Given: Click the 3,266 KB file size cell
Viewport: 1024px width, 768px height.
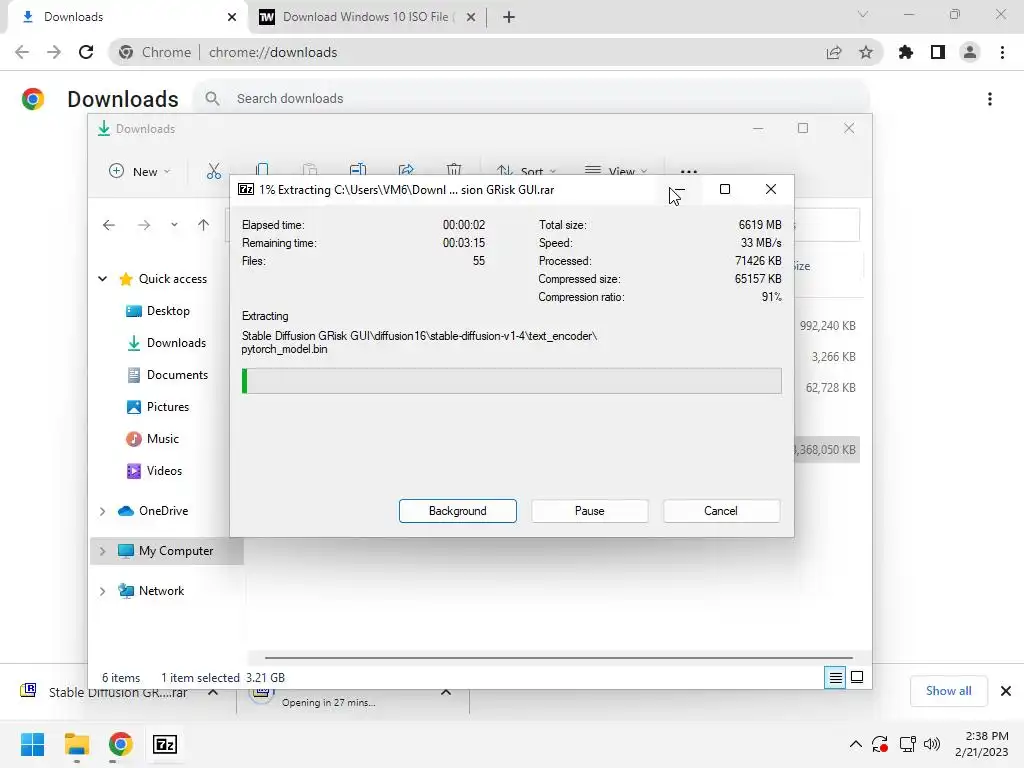Looking at the screenshot, I should pyautogui.click(x=833, y=357).
